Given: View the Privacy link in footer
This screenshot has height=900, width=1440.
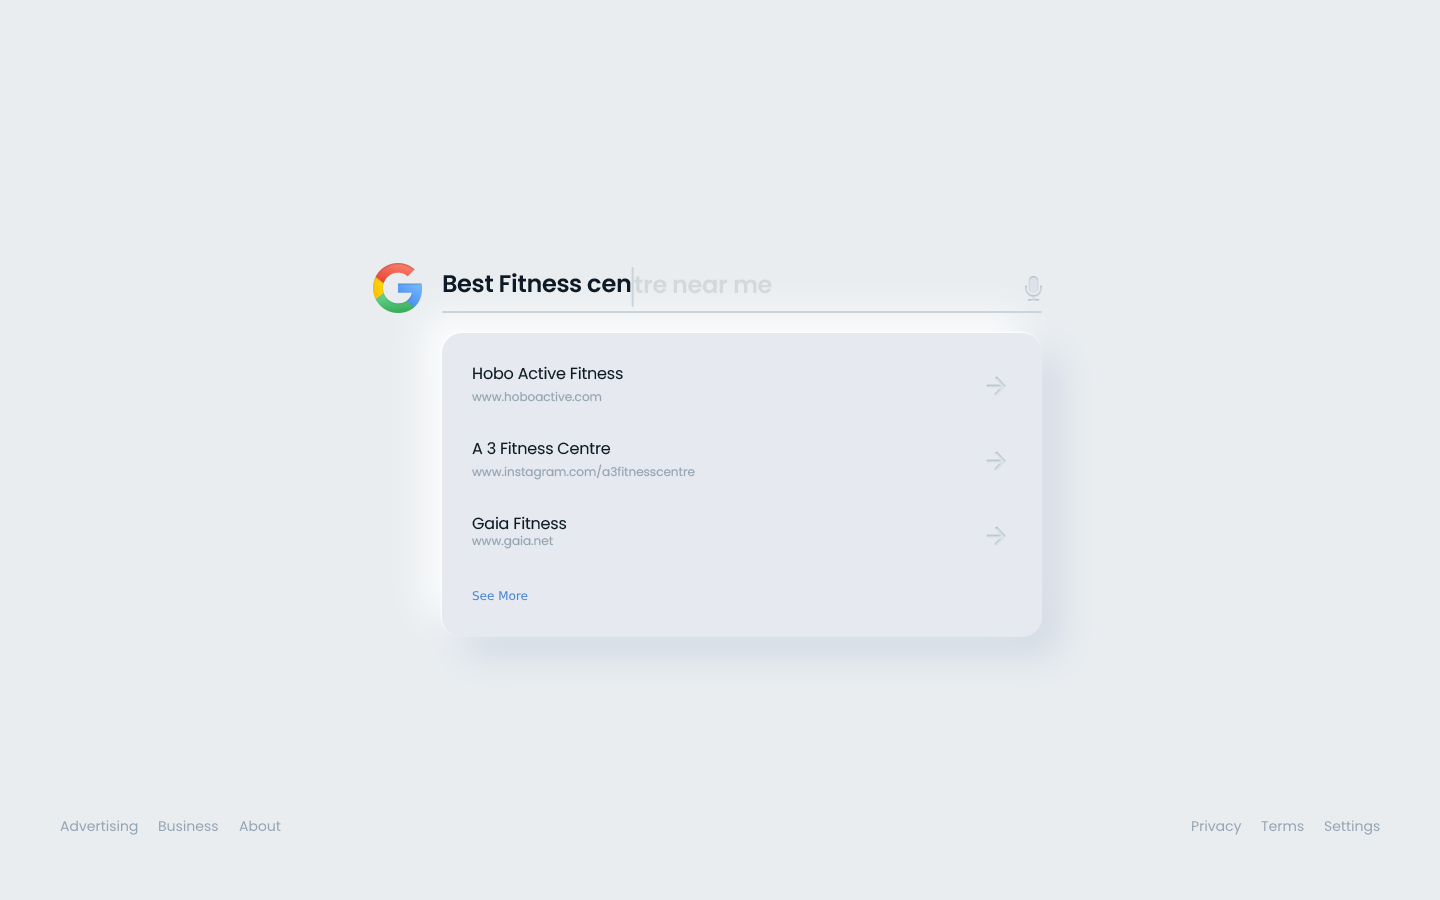Looking at the screenshot, I should (1215, 826).
